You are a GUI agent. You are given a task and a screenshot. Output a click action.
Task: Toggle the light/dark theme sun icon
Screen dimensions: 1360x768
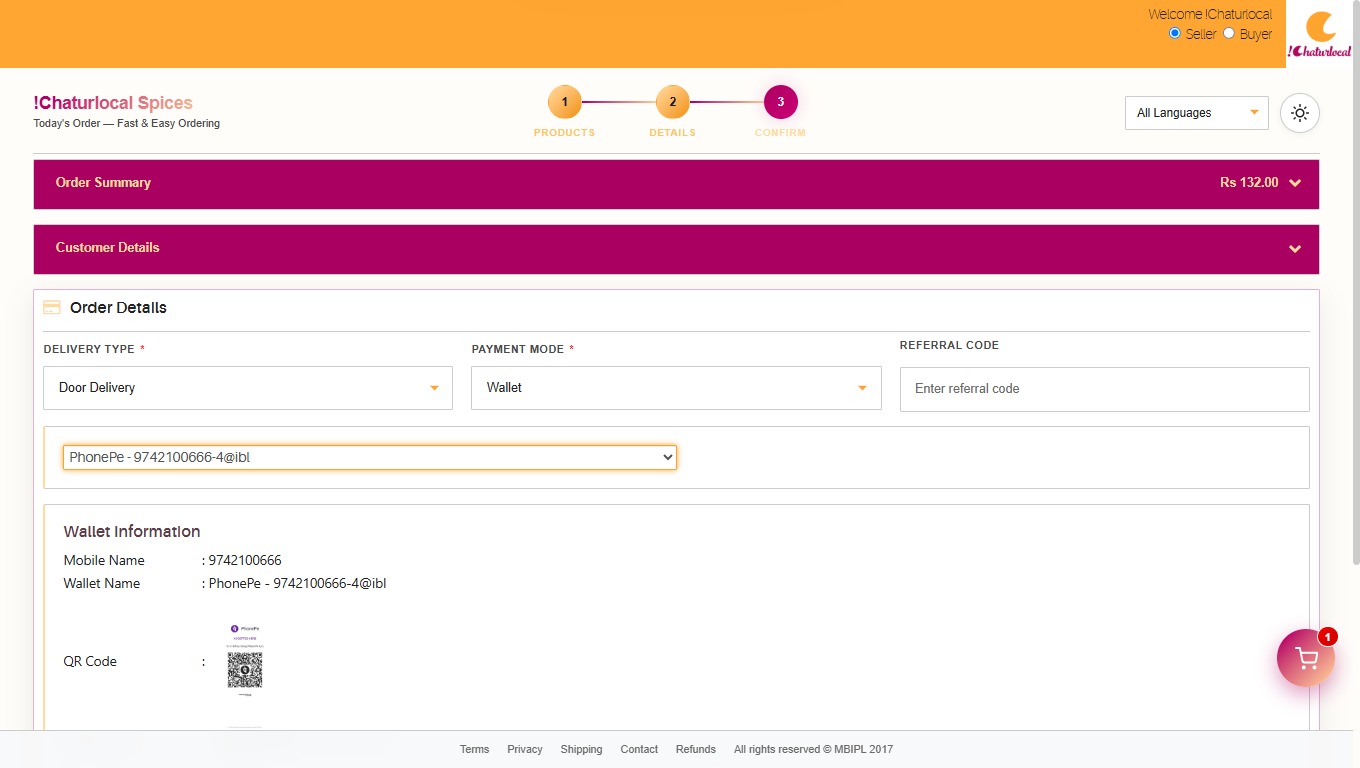(x=1300, y=113)
